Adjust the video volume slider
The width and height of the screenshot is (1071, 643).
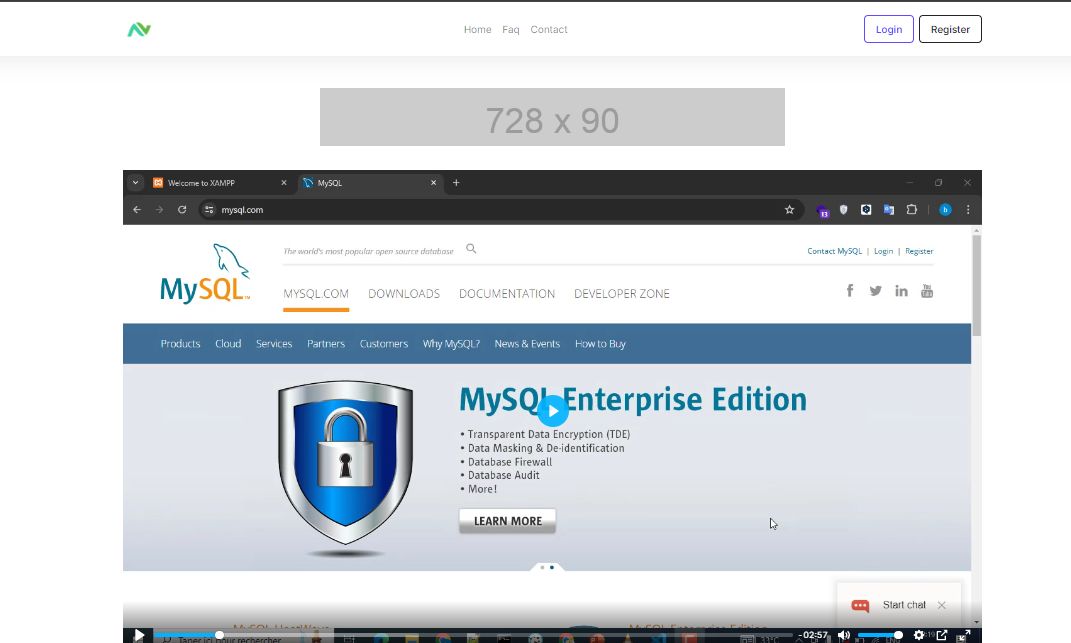(880, 635)
